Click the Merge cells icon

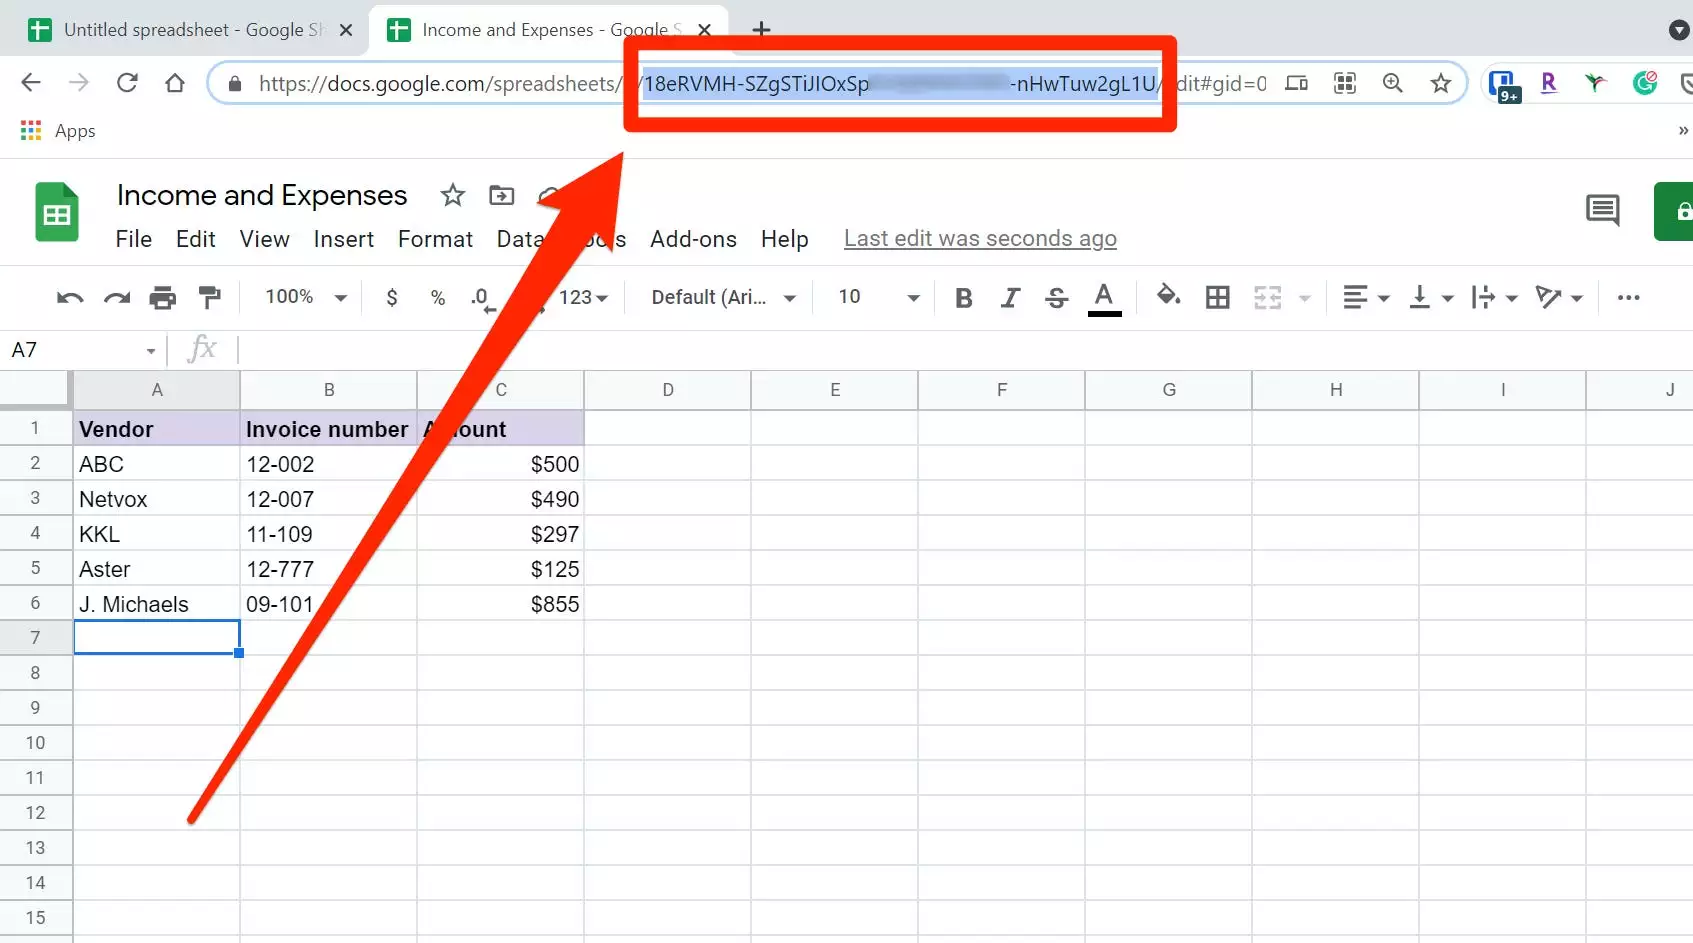[x=1267, y=297]
